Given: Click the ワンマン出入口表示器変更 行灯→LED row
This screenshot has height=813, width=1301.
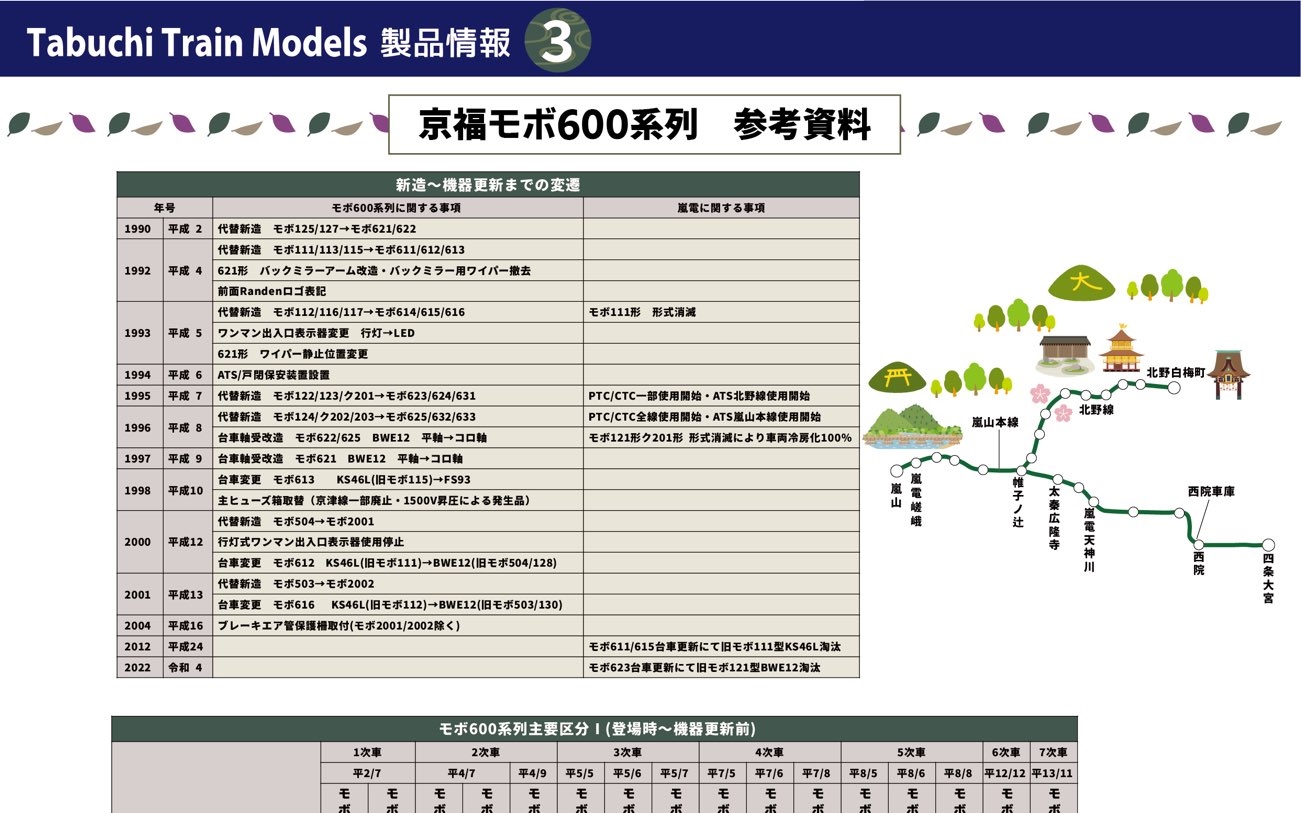Looking at the screenshot, I should click(x=398, y=333).
